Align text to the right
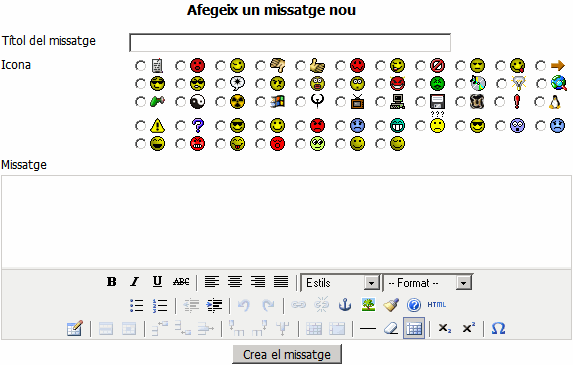The height and width of the screenshot is (365, 573). [258, 282]
